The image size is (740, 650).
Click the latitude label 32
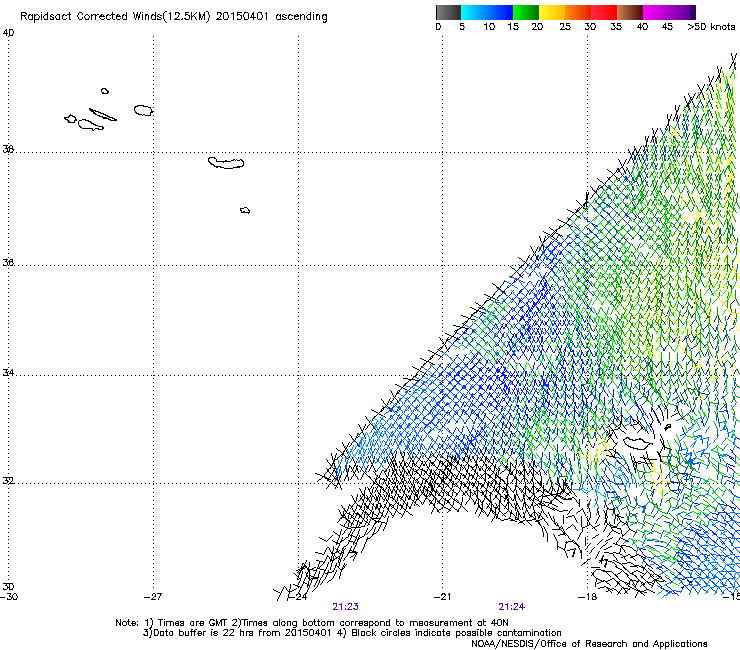click(8, 481)
